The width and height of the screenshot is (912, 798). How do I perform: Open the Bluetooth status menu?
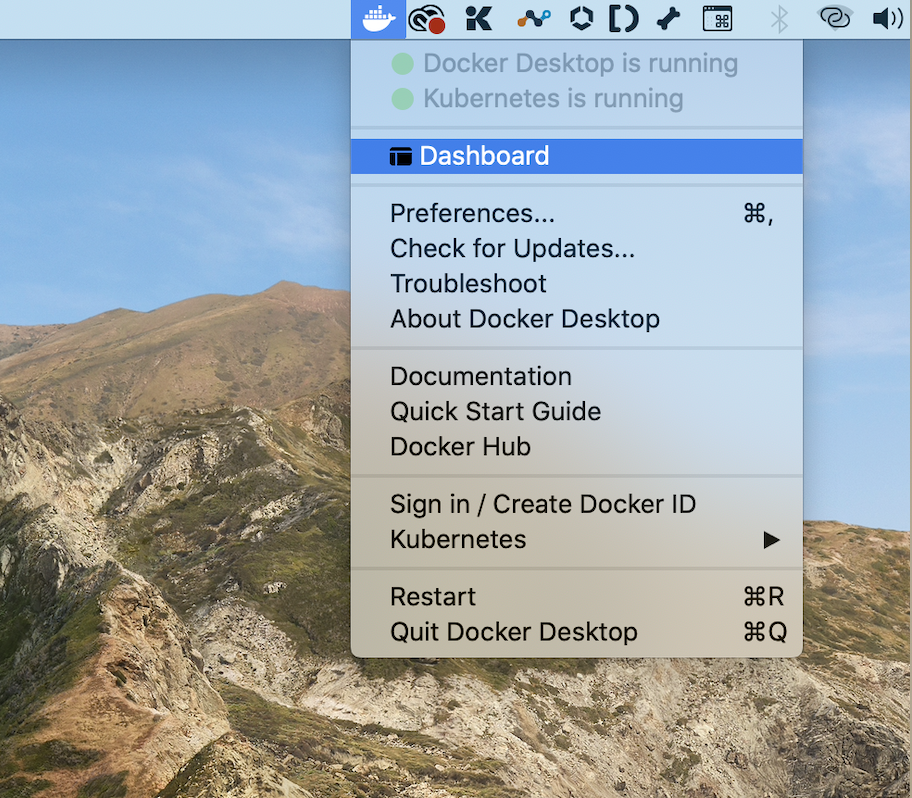[x=779, y=18]
